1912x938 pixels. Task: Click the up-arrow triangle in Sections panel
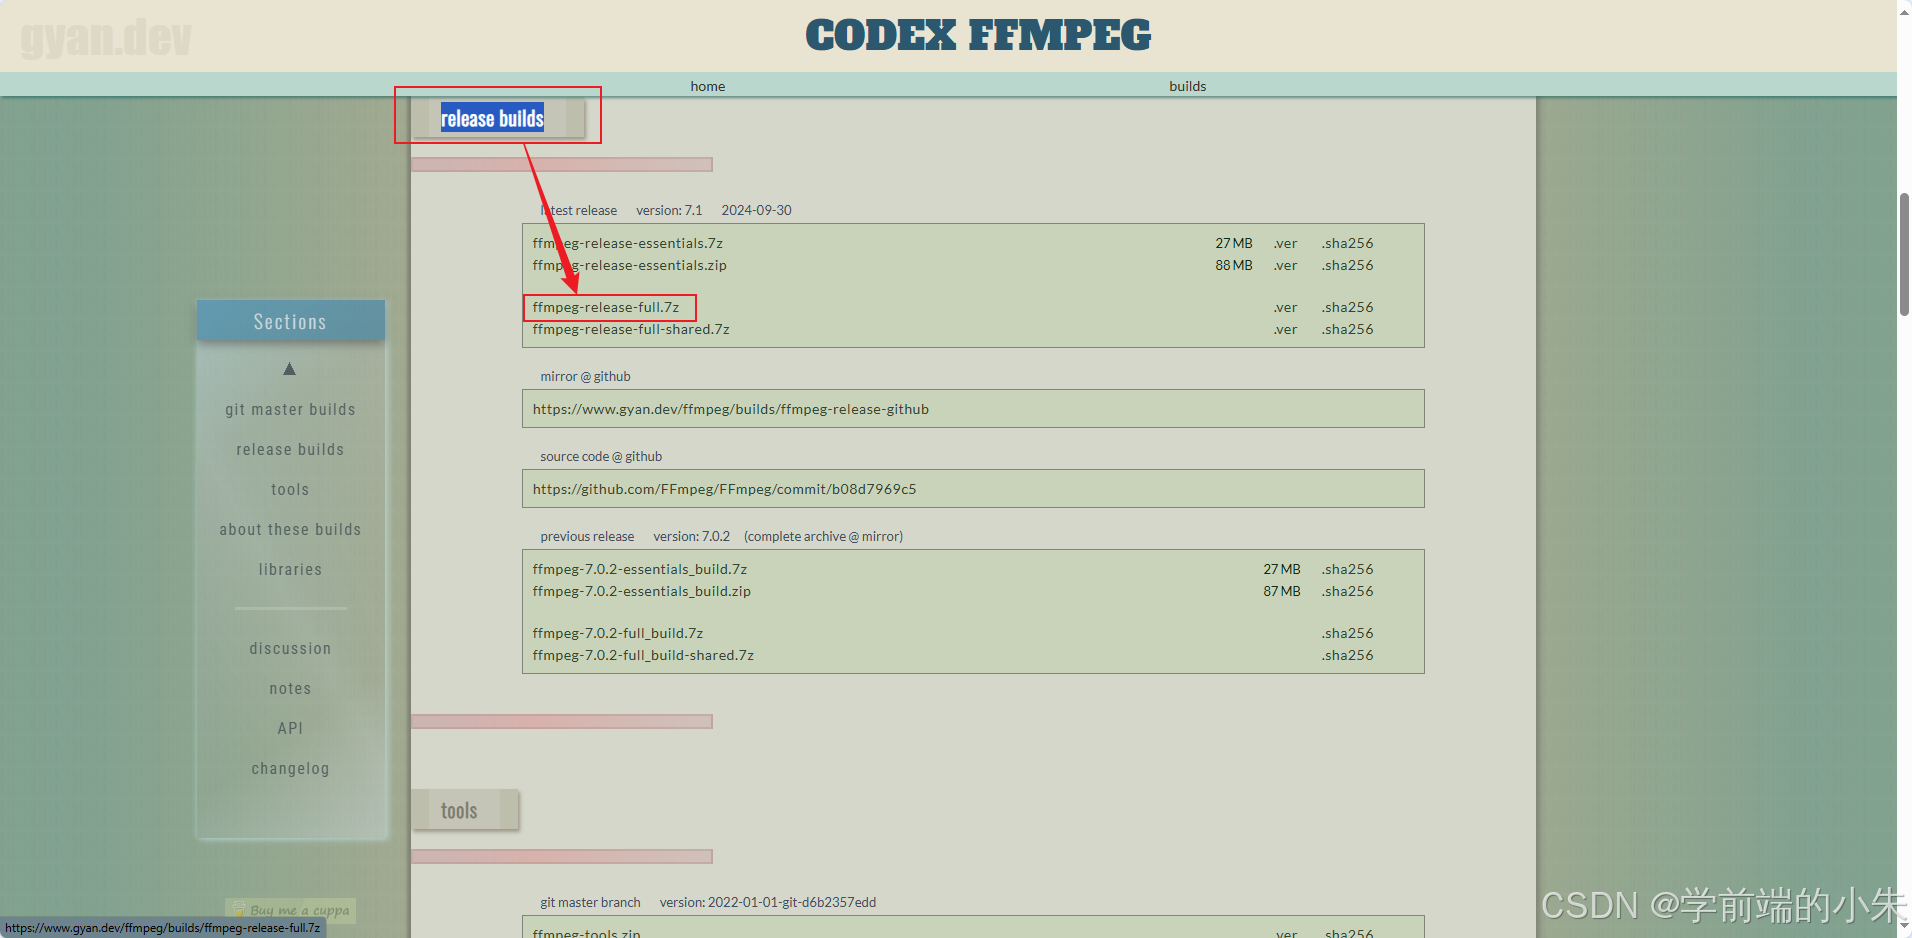pyautogui.click(x=289, y=369)
